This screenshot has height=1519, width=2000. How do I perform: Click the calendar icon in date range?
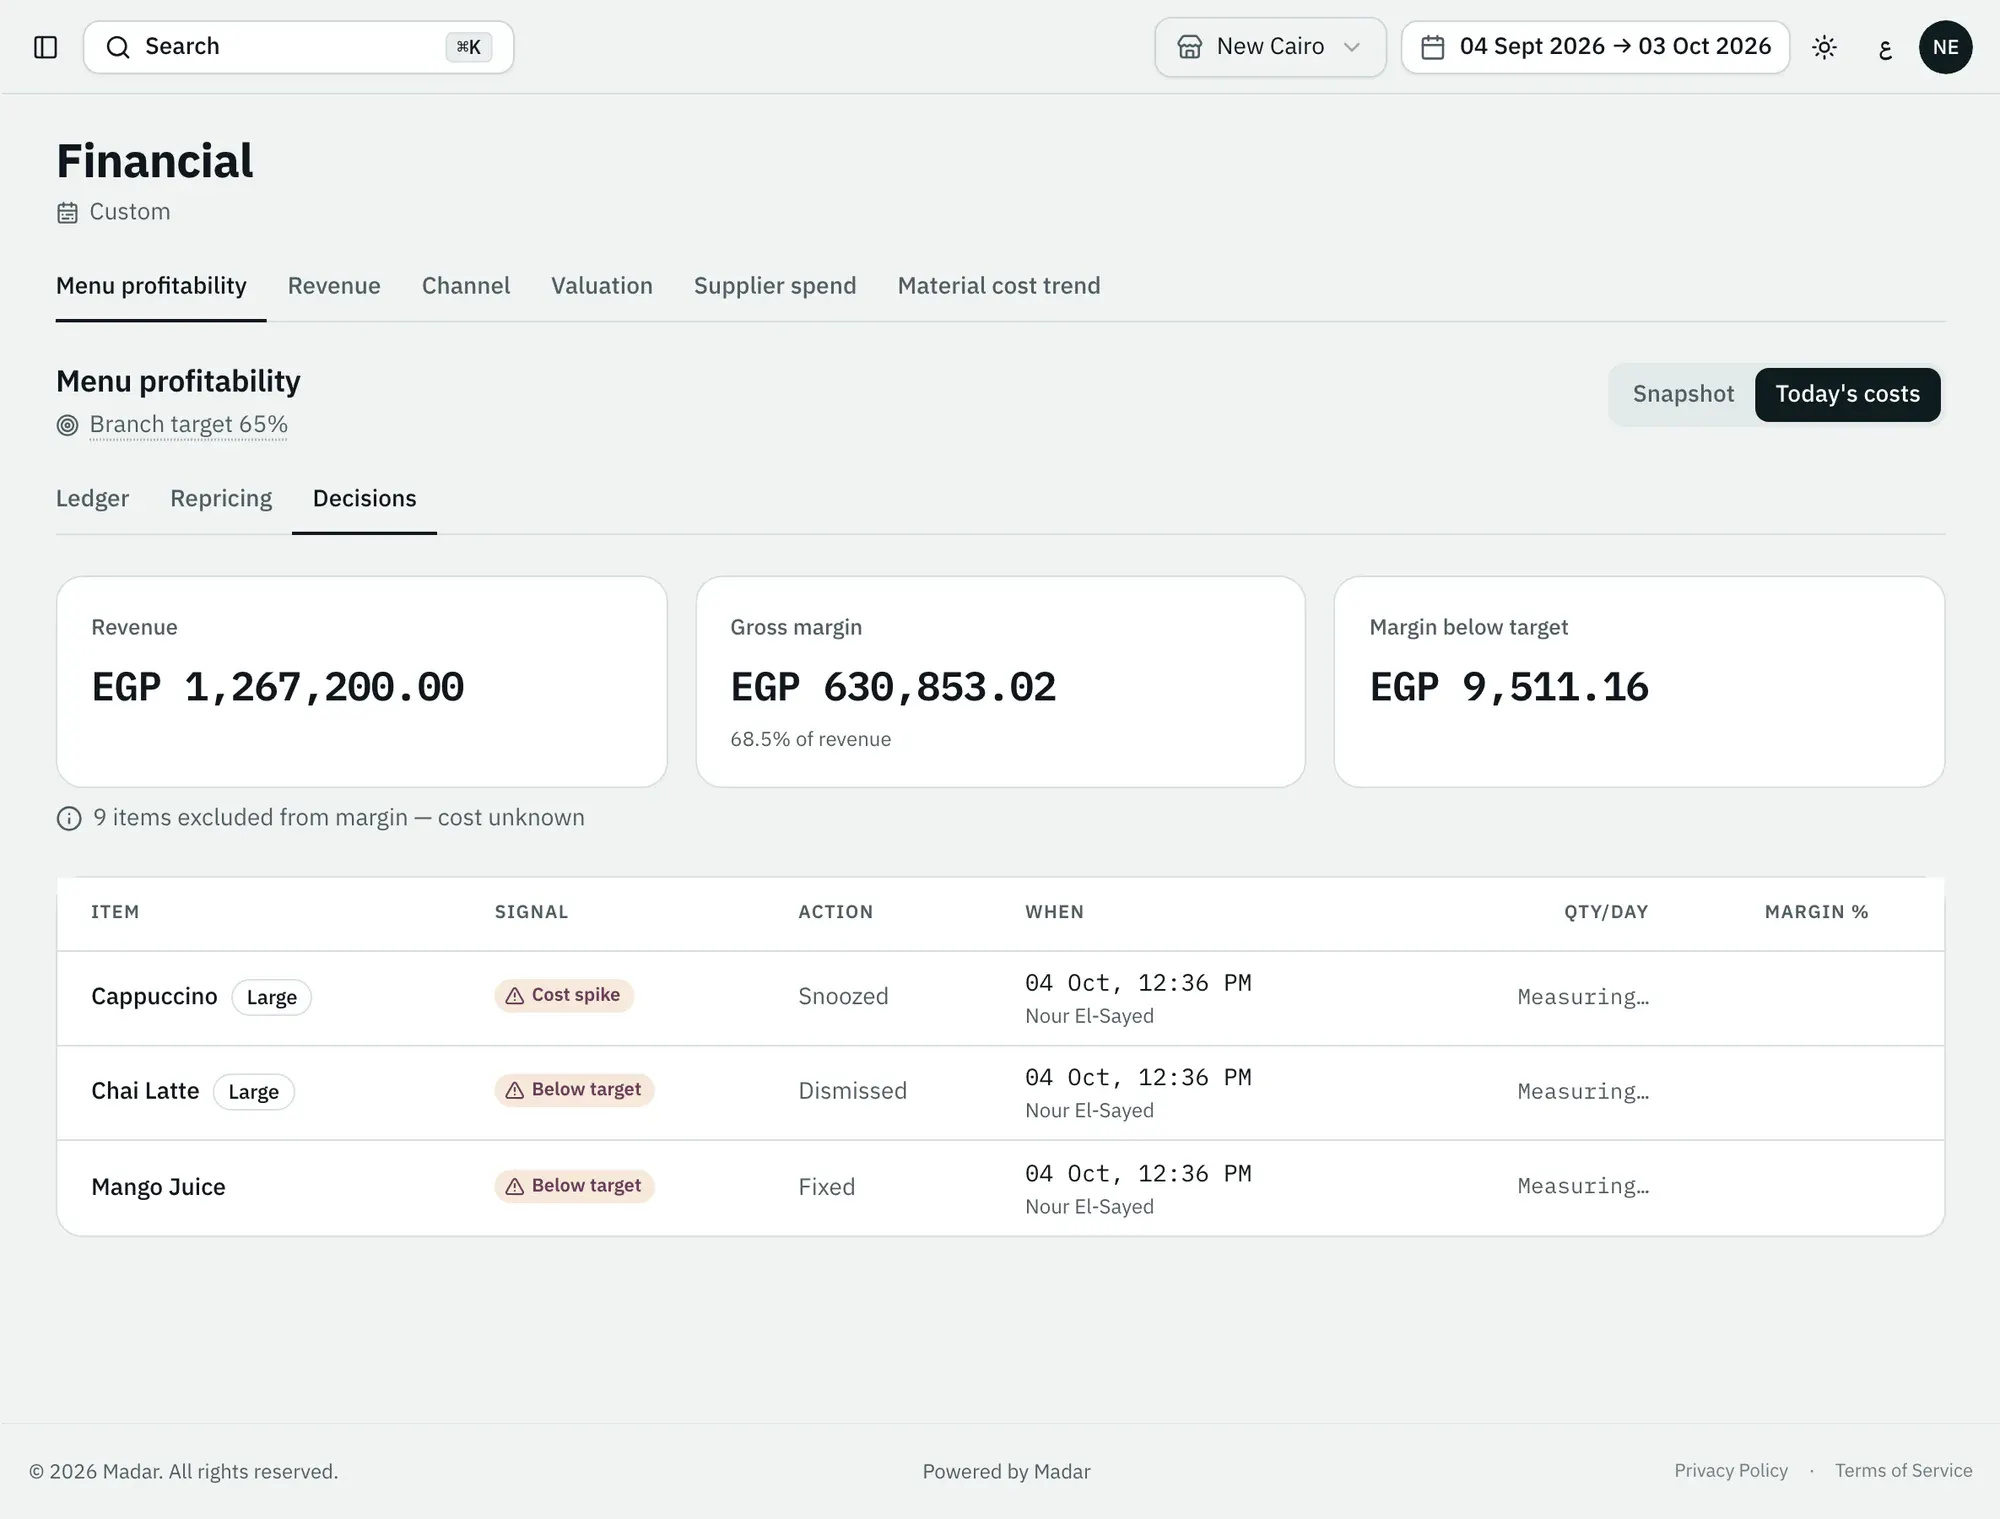[x=1432, y=47]
